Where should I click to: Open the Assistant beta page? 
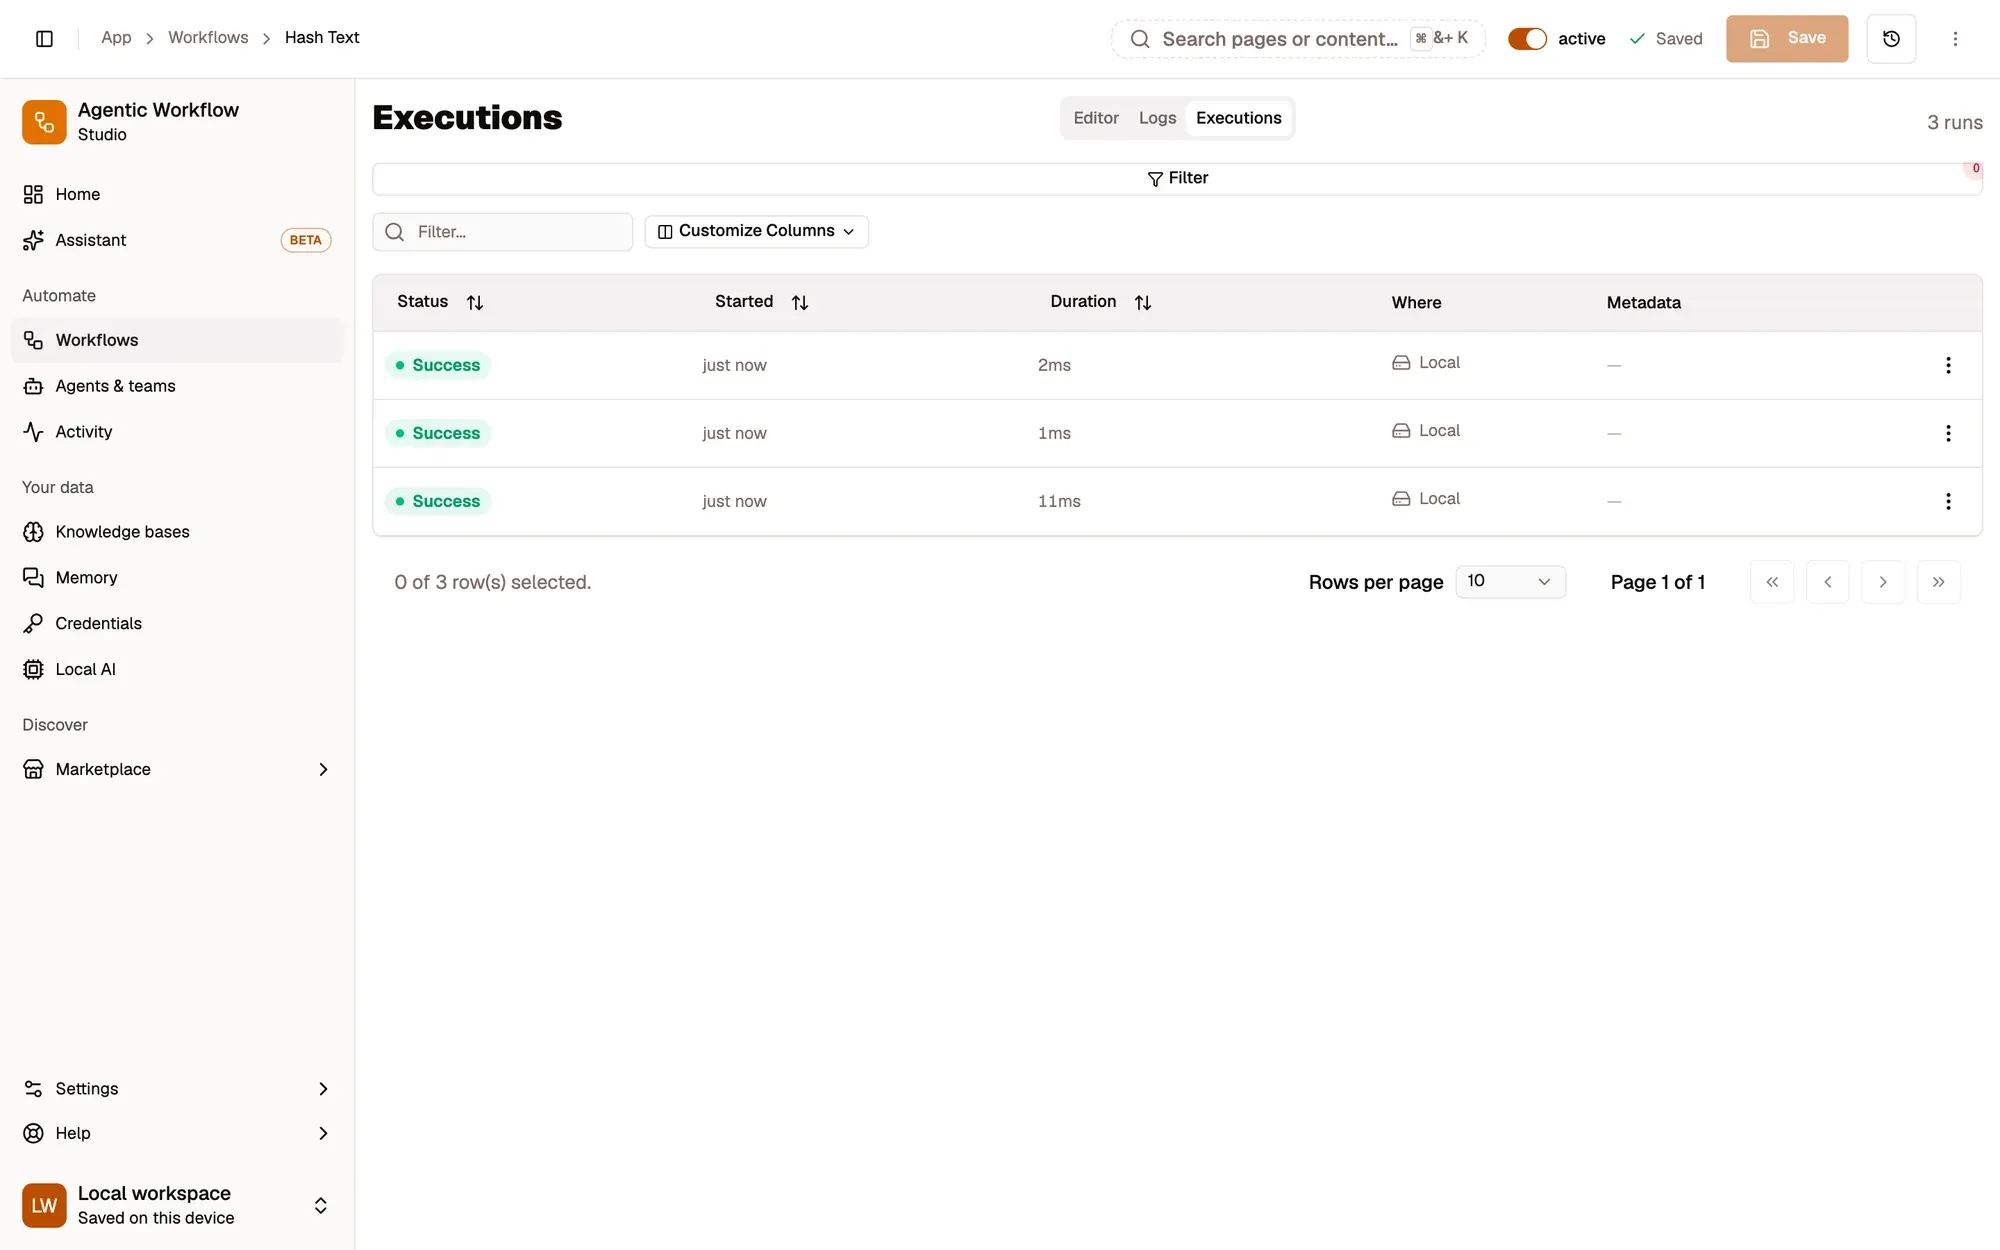pos(177,240)
